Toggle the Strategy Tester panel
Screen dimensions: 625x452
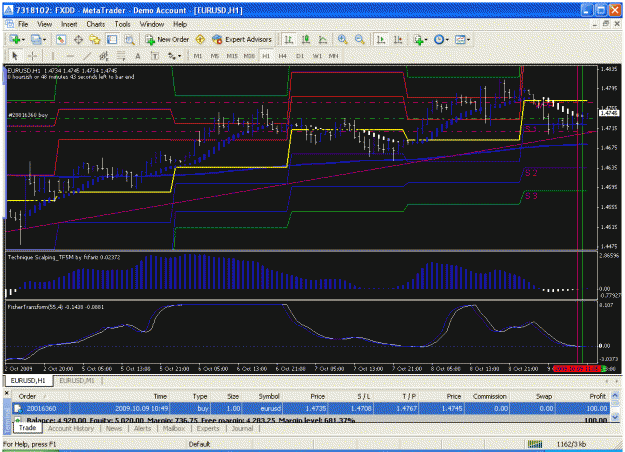(x=129, y=39)
